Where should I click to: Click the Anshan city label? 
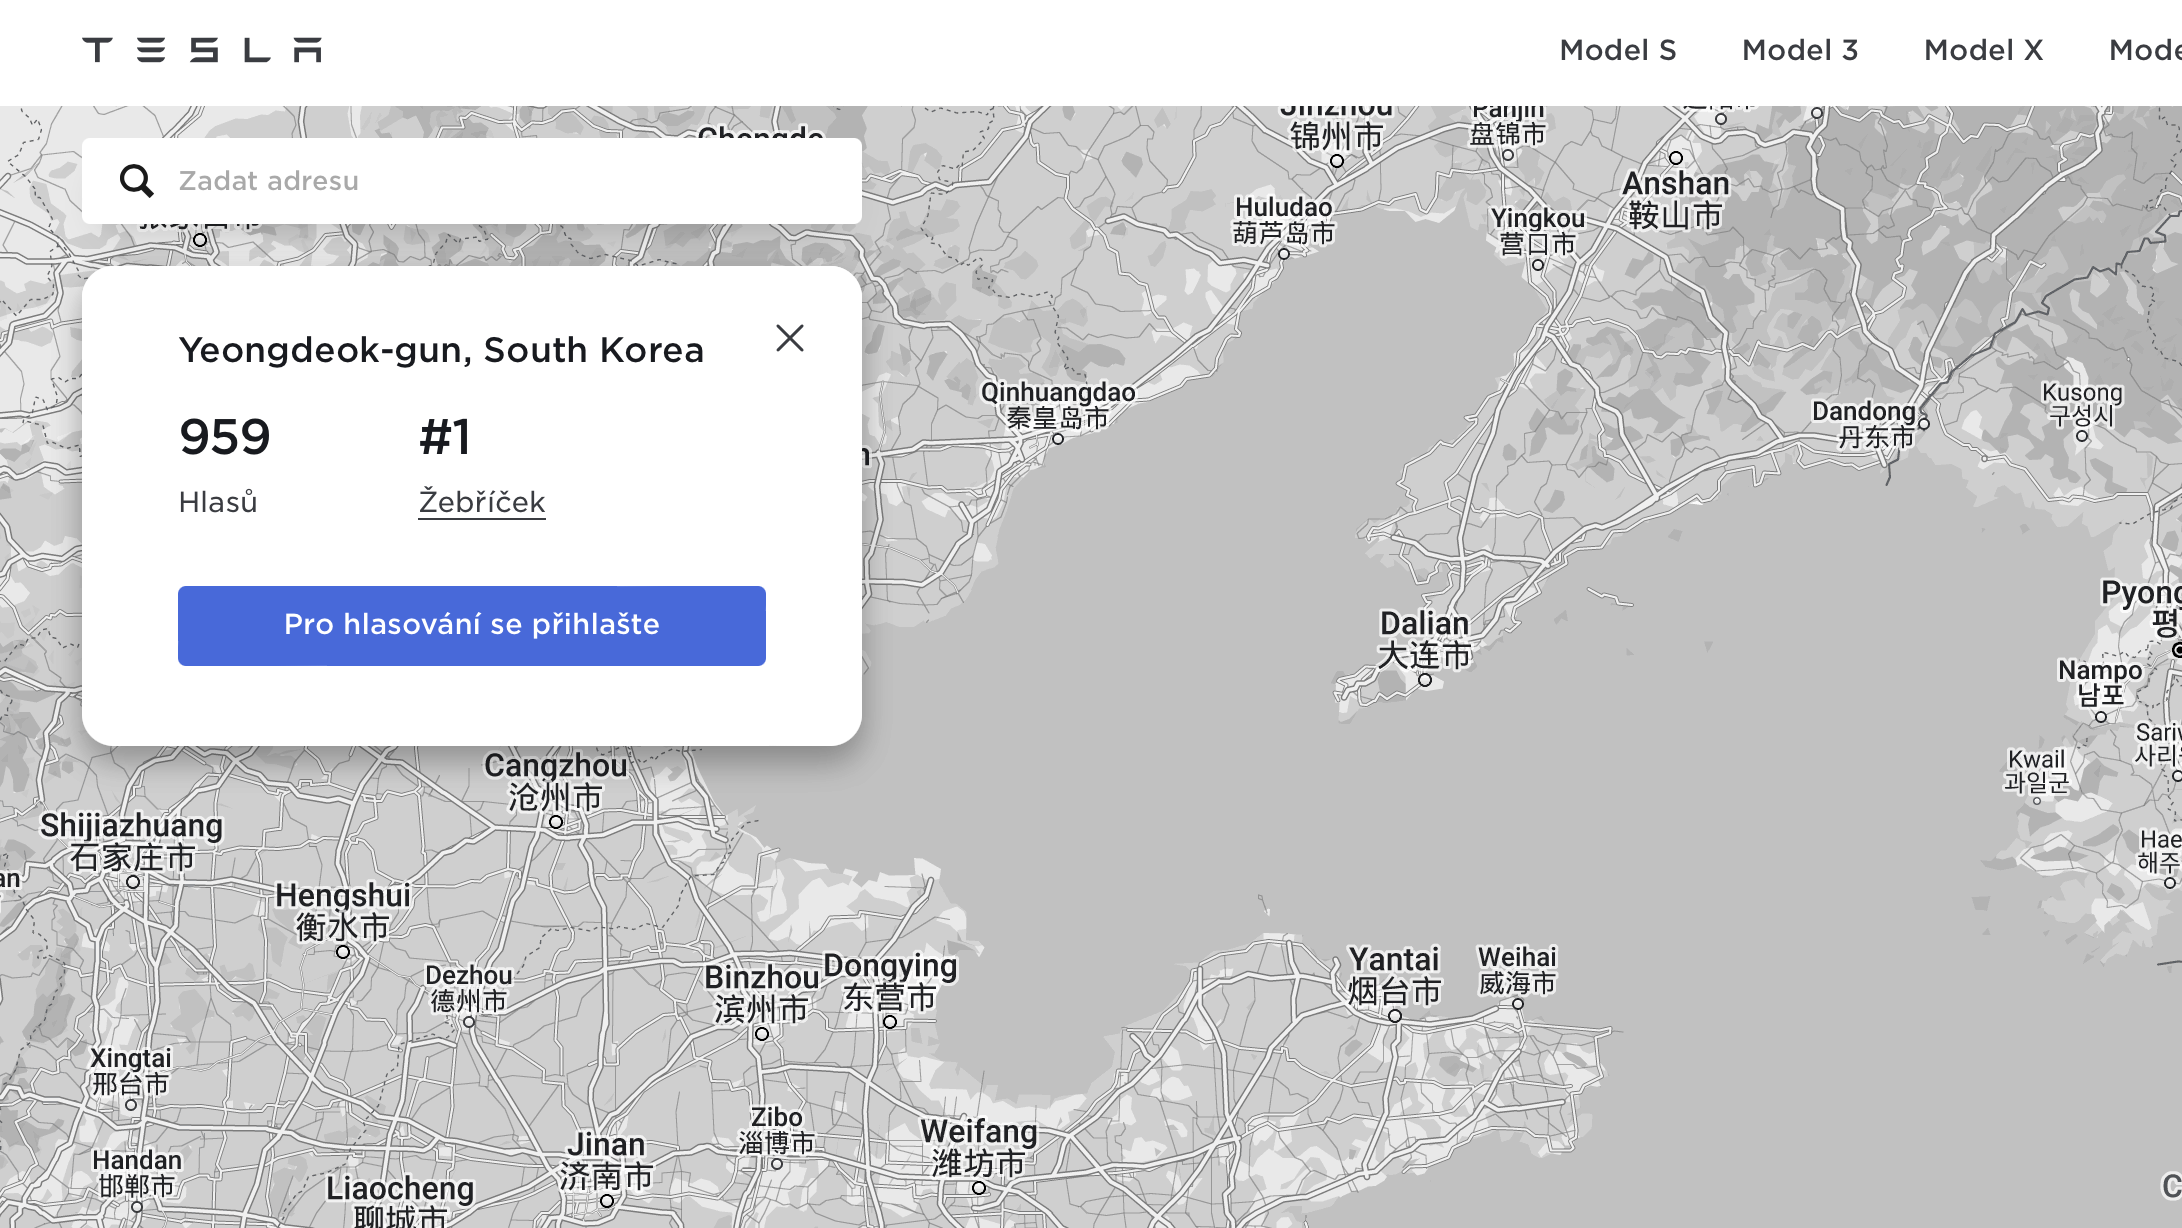(x=1675, y=184)
